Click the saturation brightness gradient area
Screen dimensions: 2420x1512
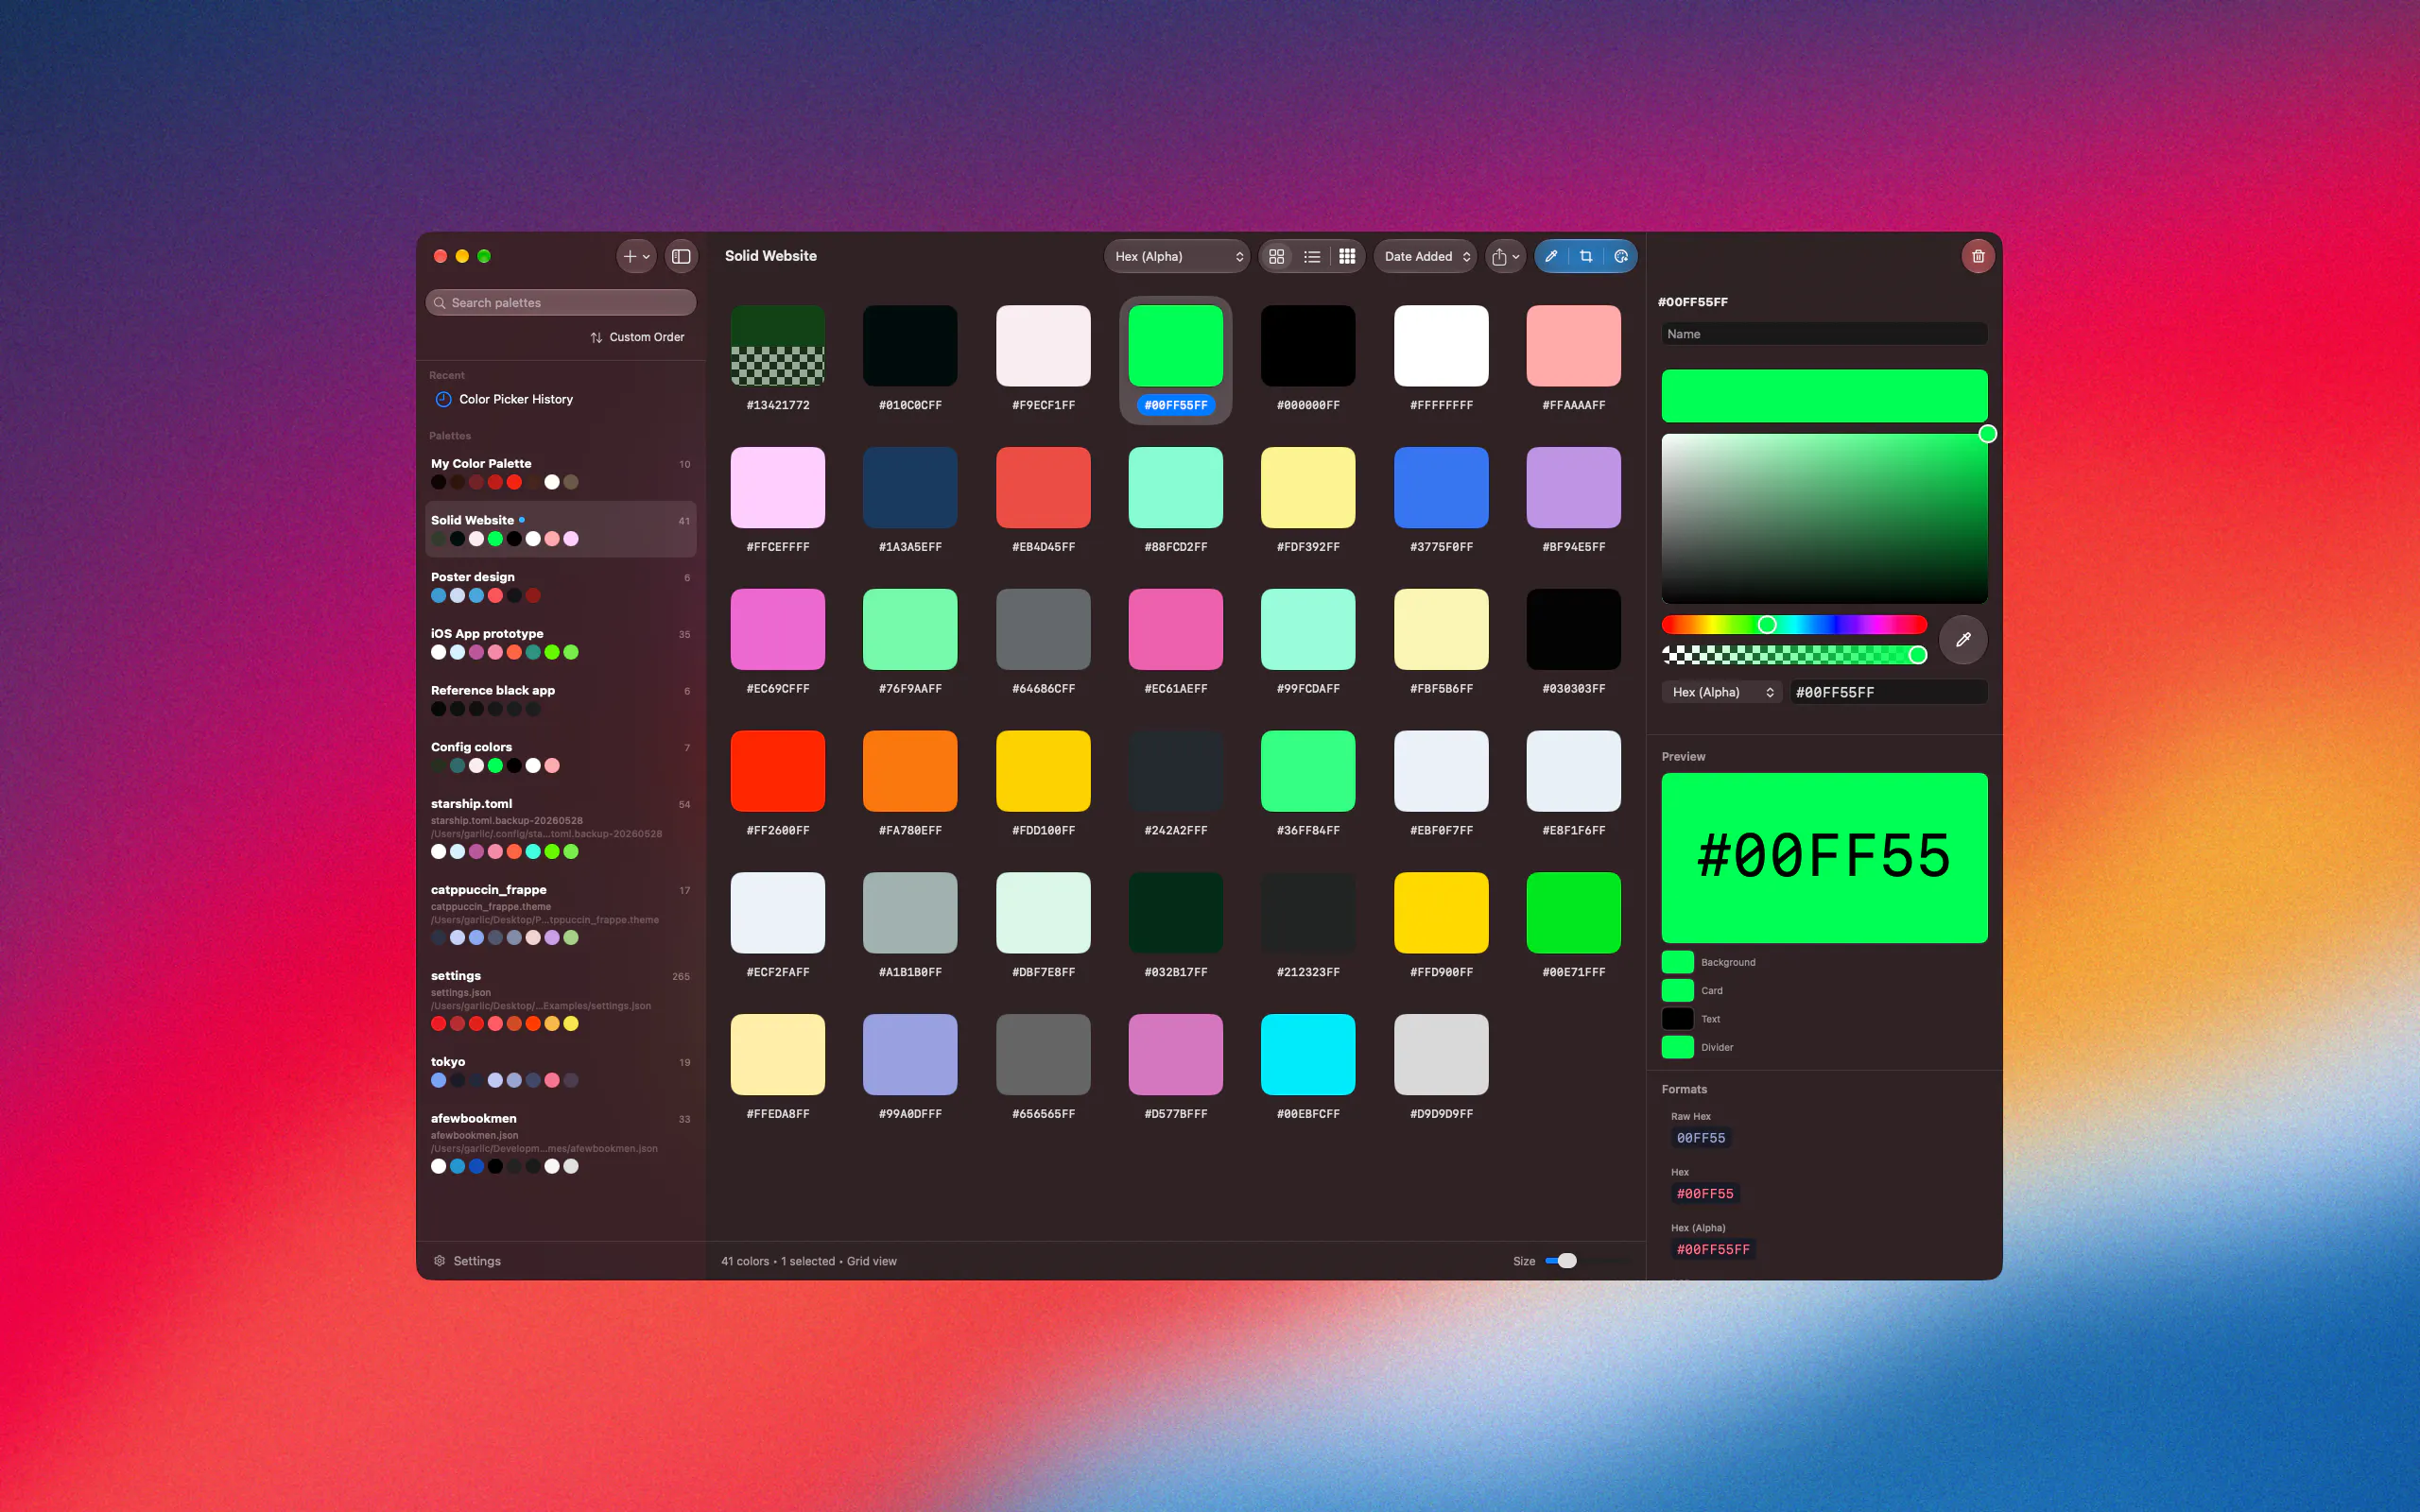tap(1824, 518)
